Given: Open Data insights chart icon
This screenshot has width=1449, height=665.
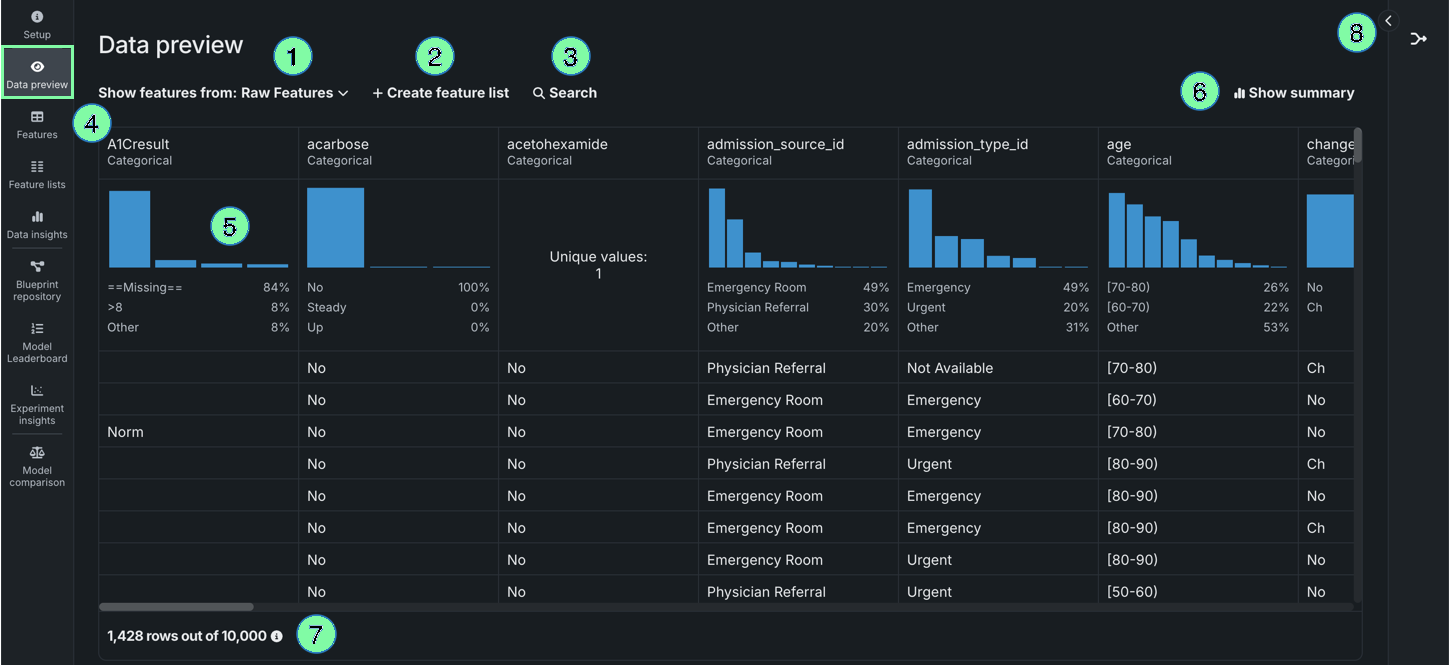Looking at the screenshot, I should click(x=37, y=216).
